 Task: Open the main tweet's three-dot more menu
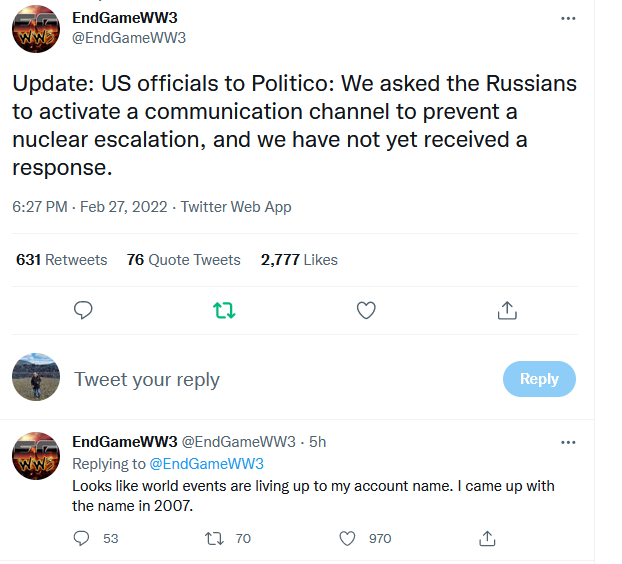coord(568,19)
